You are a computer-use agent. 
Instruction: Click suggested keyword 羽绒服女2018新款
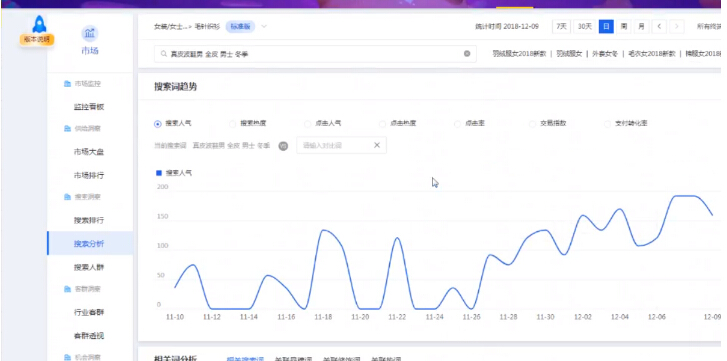[519, 54]
